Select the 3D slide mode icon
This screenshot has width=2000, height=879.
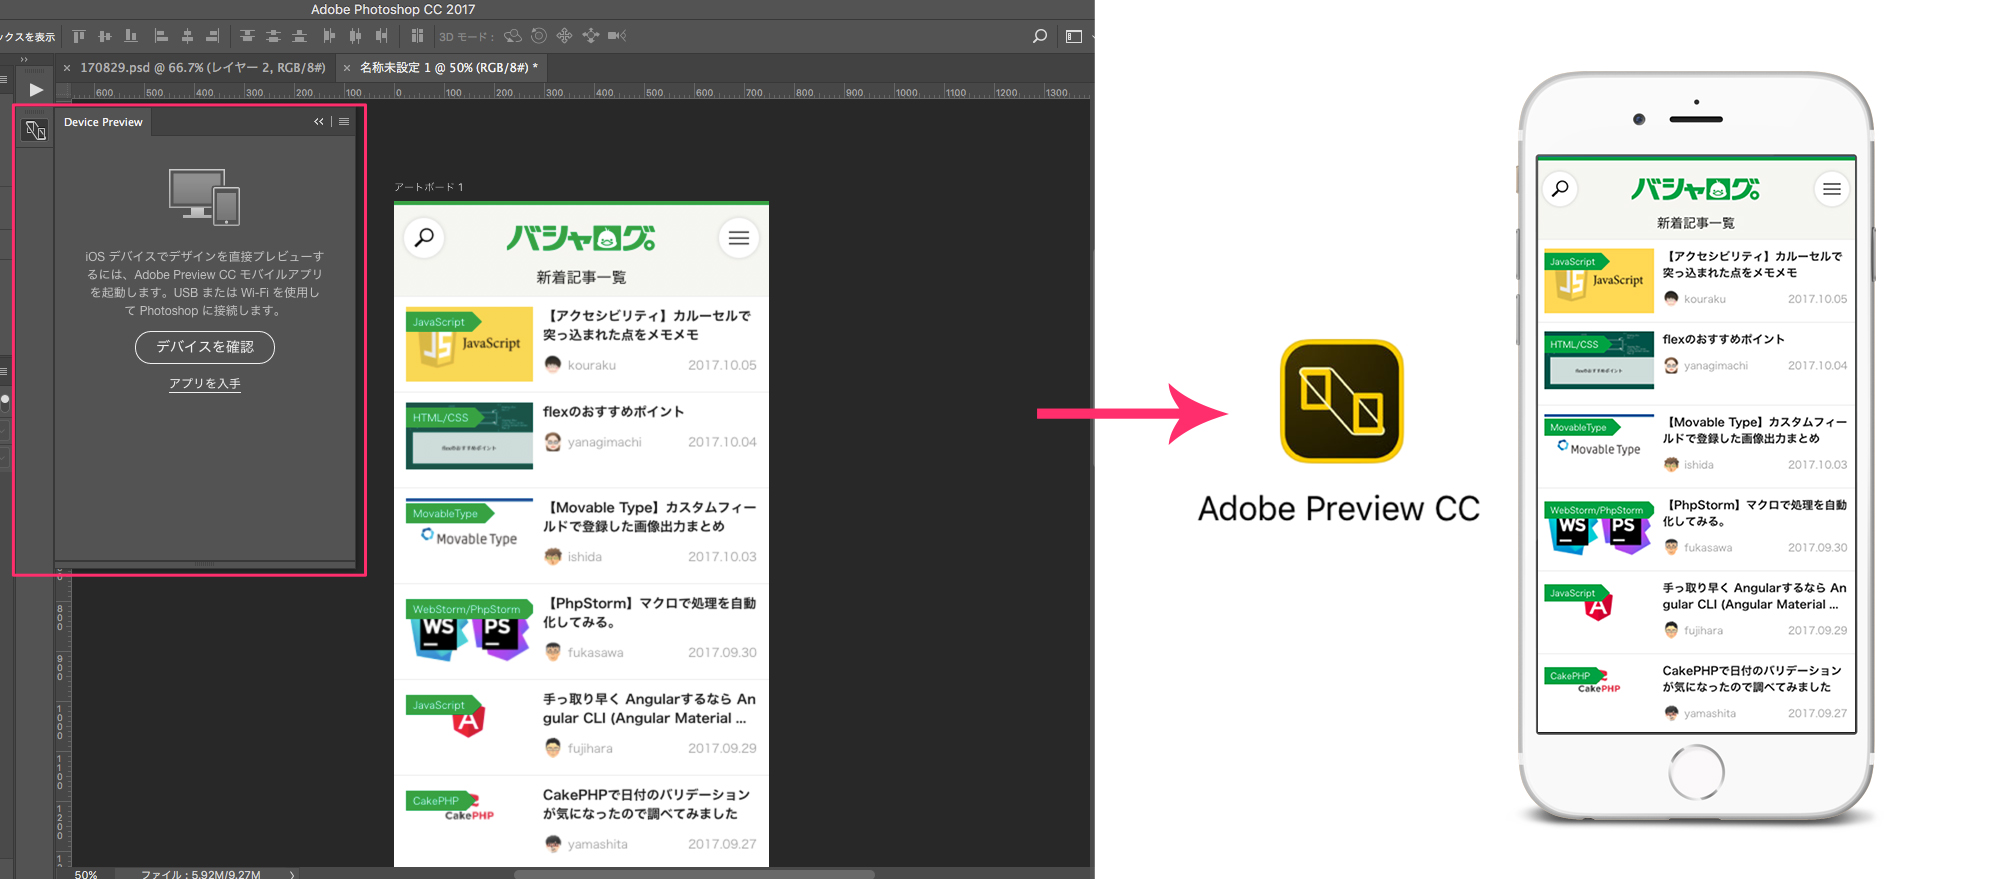coord(591,36)
